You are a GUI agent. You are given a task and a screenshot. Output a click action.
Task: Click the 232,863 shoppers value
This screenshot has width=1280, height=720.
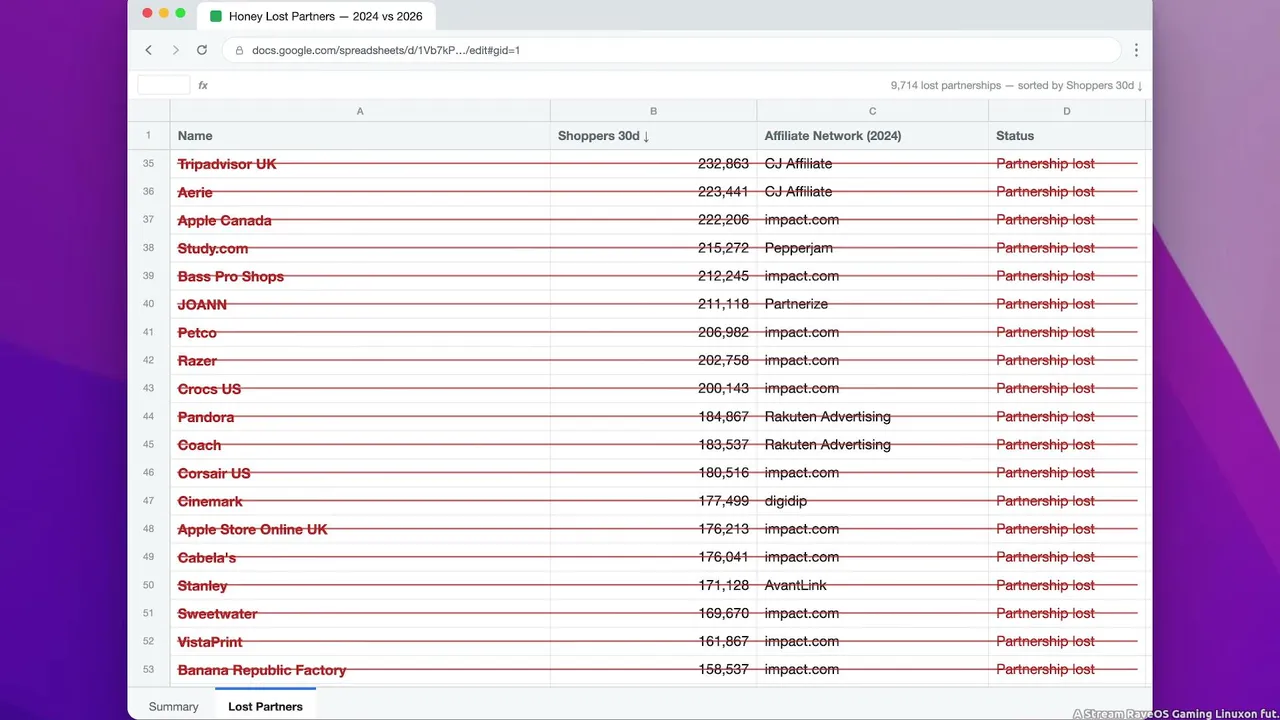click(723, 164)
